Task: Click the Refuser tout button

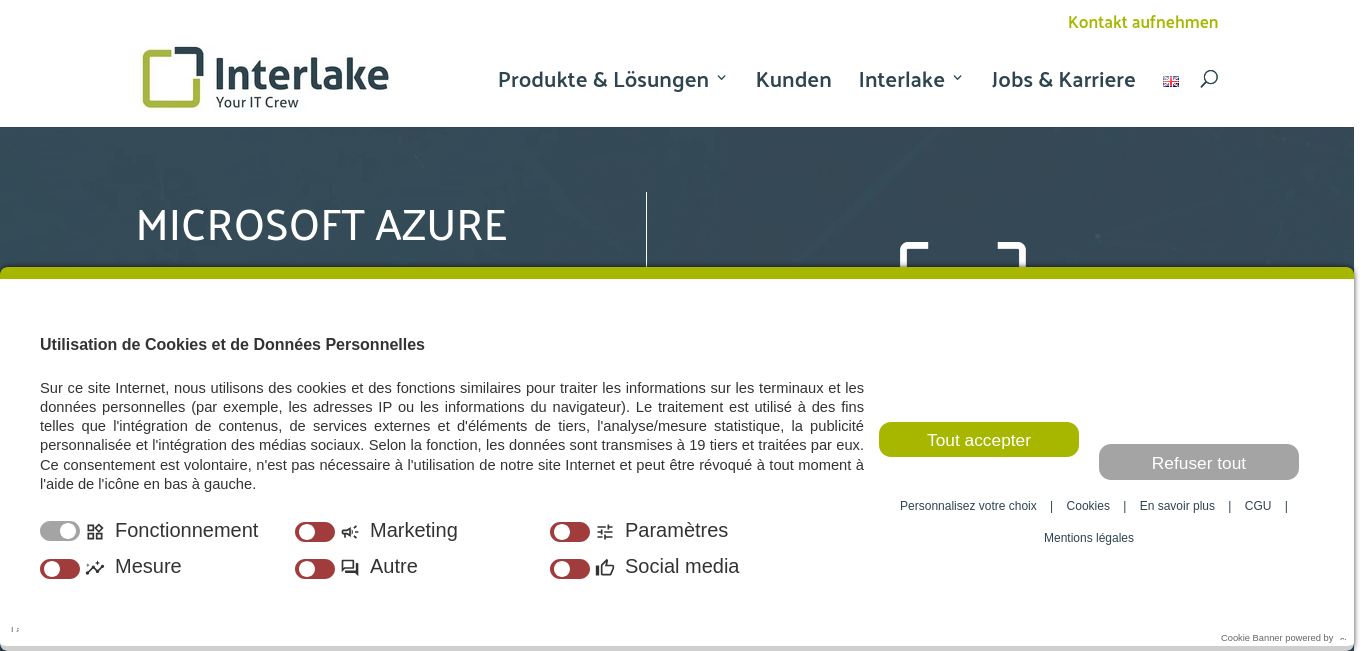Action: [1199, 462]
